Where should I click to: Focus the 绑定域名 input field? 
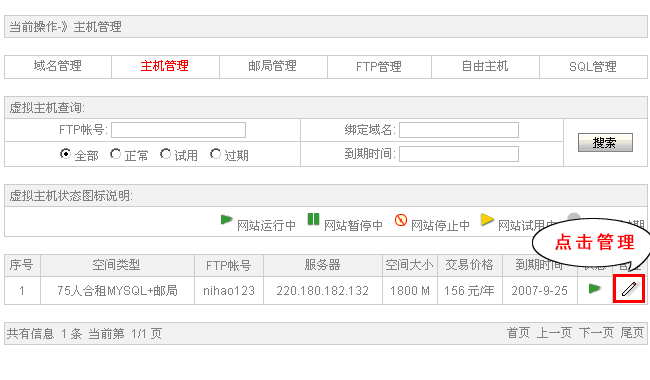click(x=459, y=130)
